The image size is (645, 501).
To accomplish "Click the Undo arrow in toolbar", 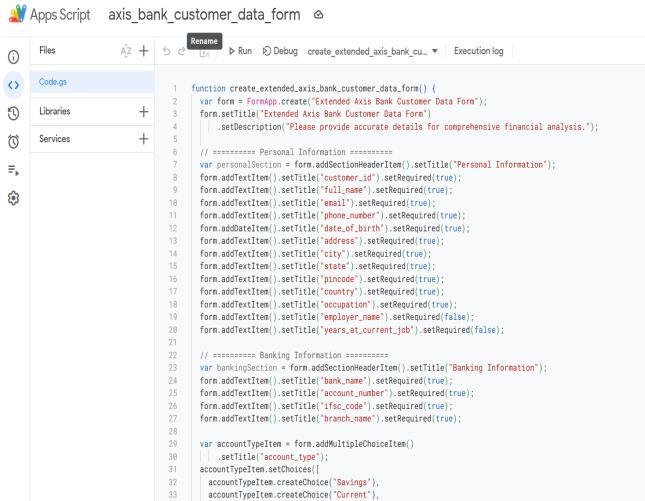I will coord(166,51).
